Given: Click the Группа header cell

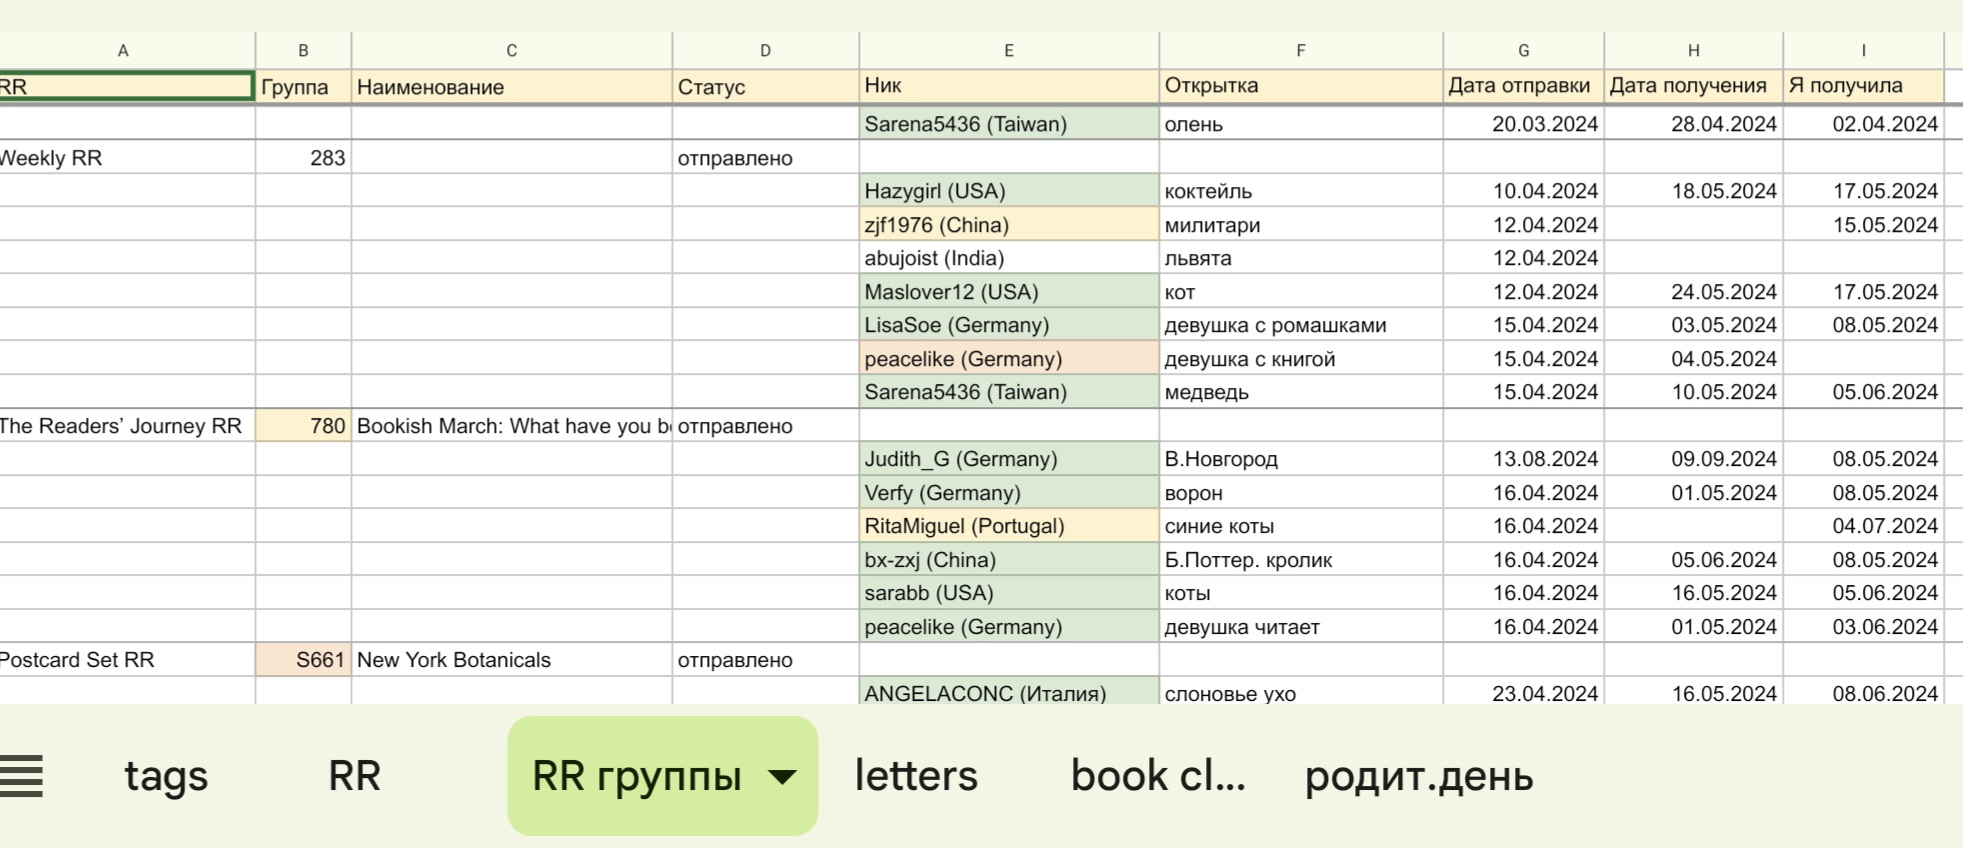Looking at the screenshot, I should (303, 87).
